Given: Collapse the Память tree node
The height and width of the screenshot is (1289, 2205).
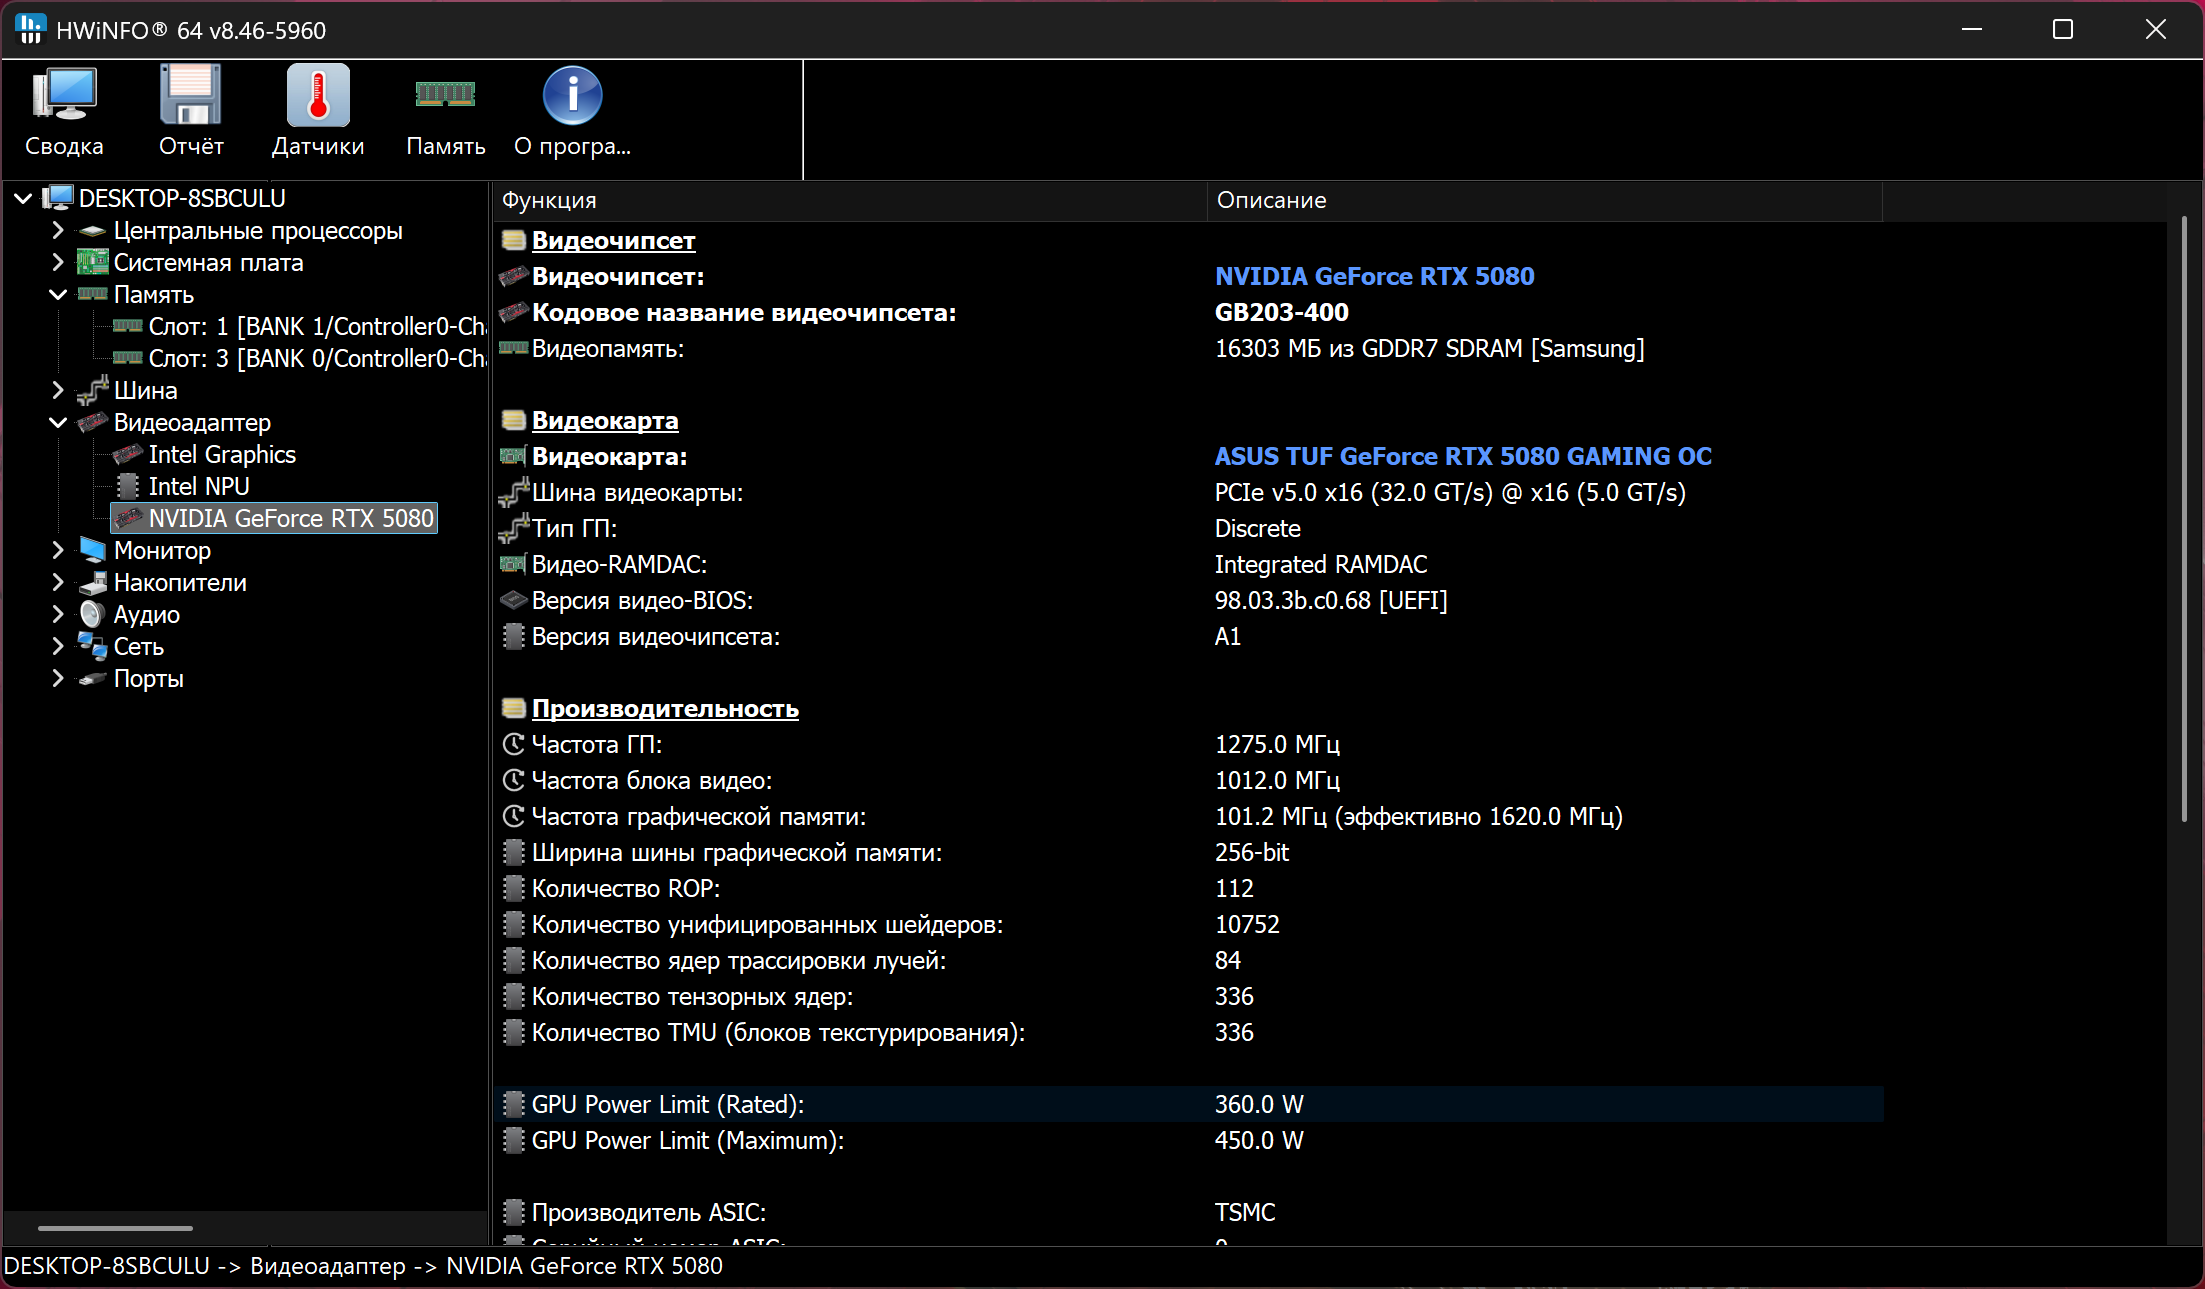Looking at the screenshot, I should pos(58,295).
